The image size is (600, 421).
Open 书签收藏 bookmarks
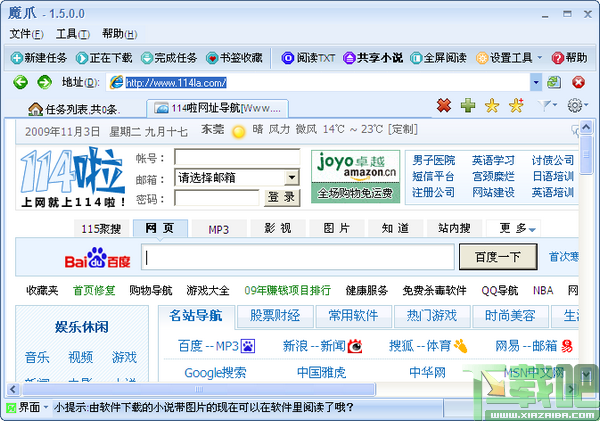tap(234, 58)
